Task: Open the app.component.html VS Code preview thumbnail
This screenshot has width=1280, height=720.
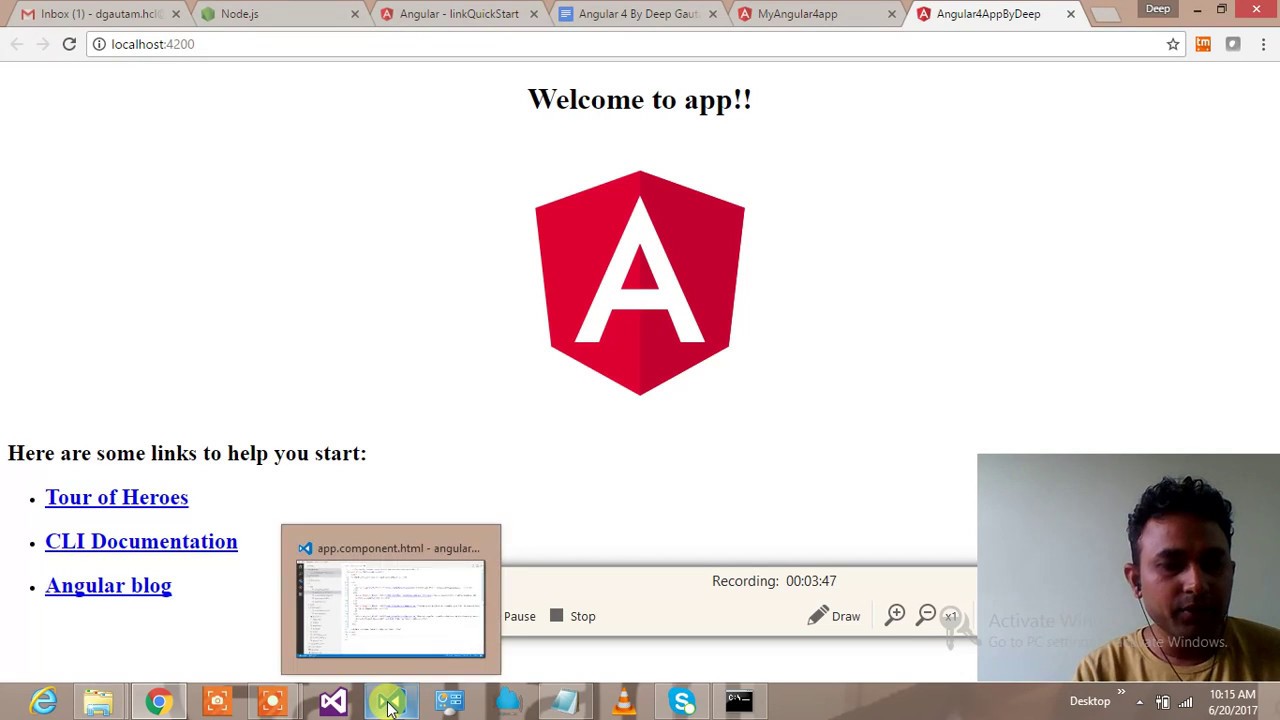Action: tap(391, 609)
